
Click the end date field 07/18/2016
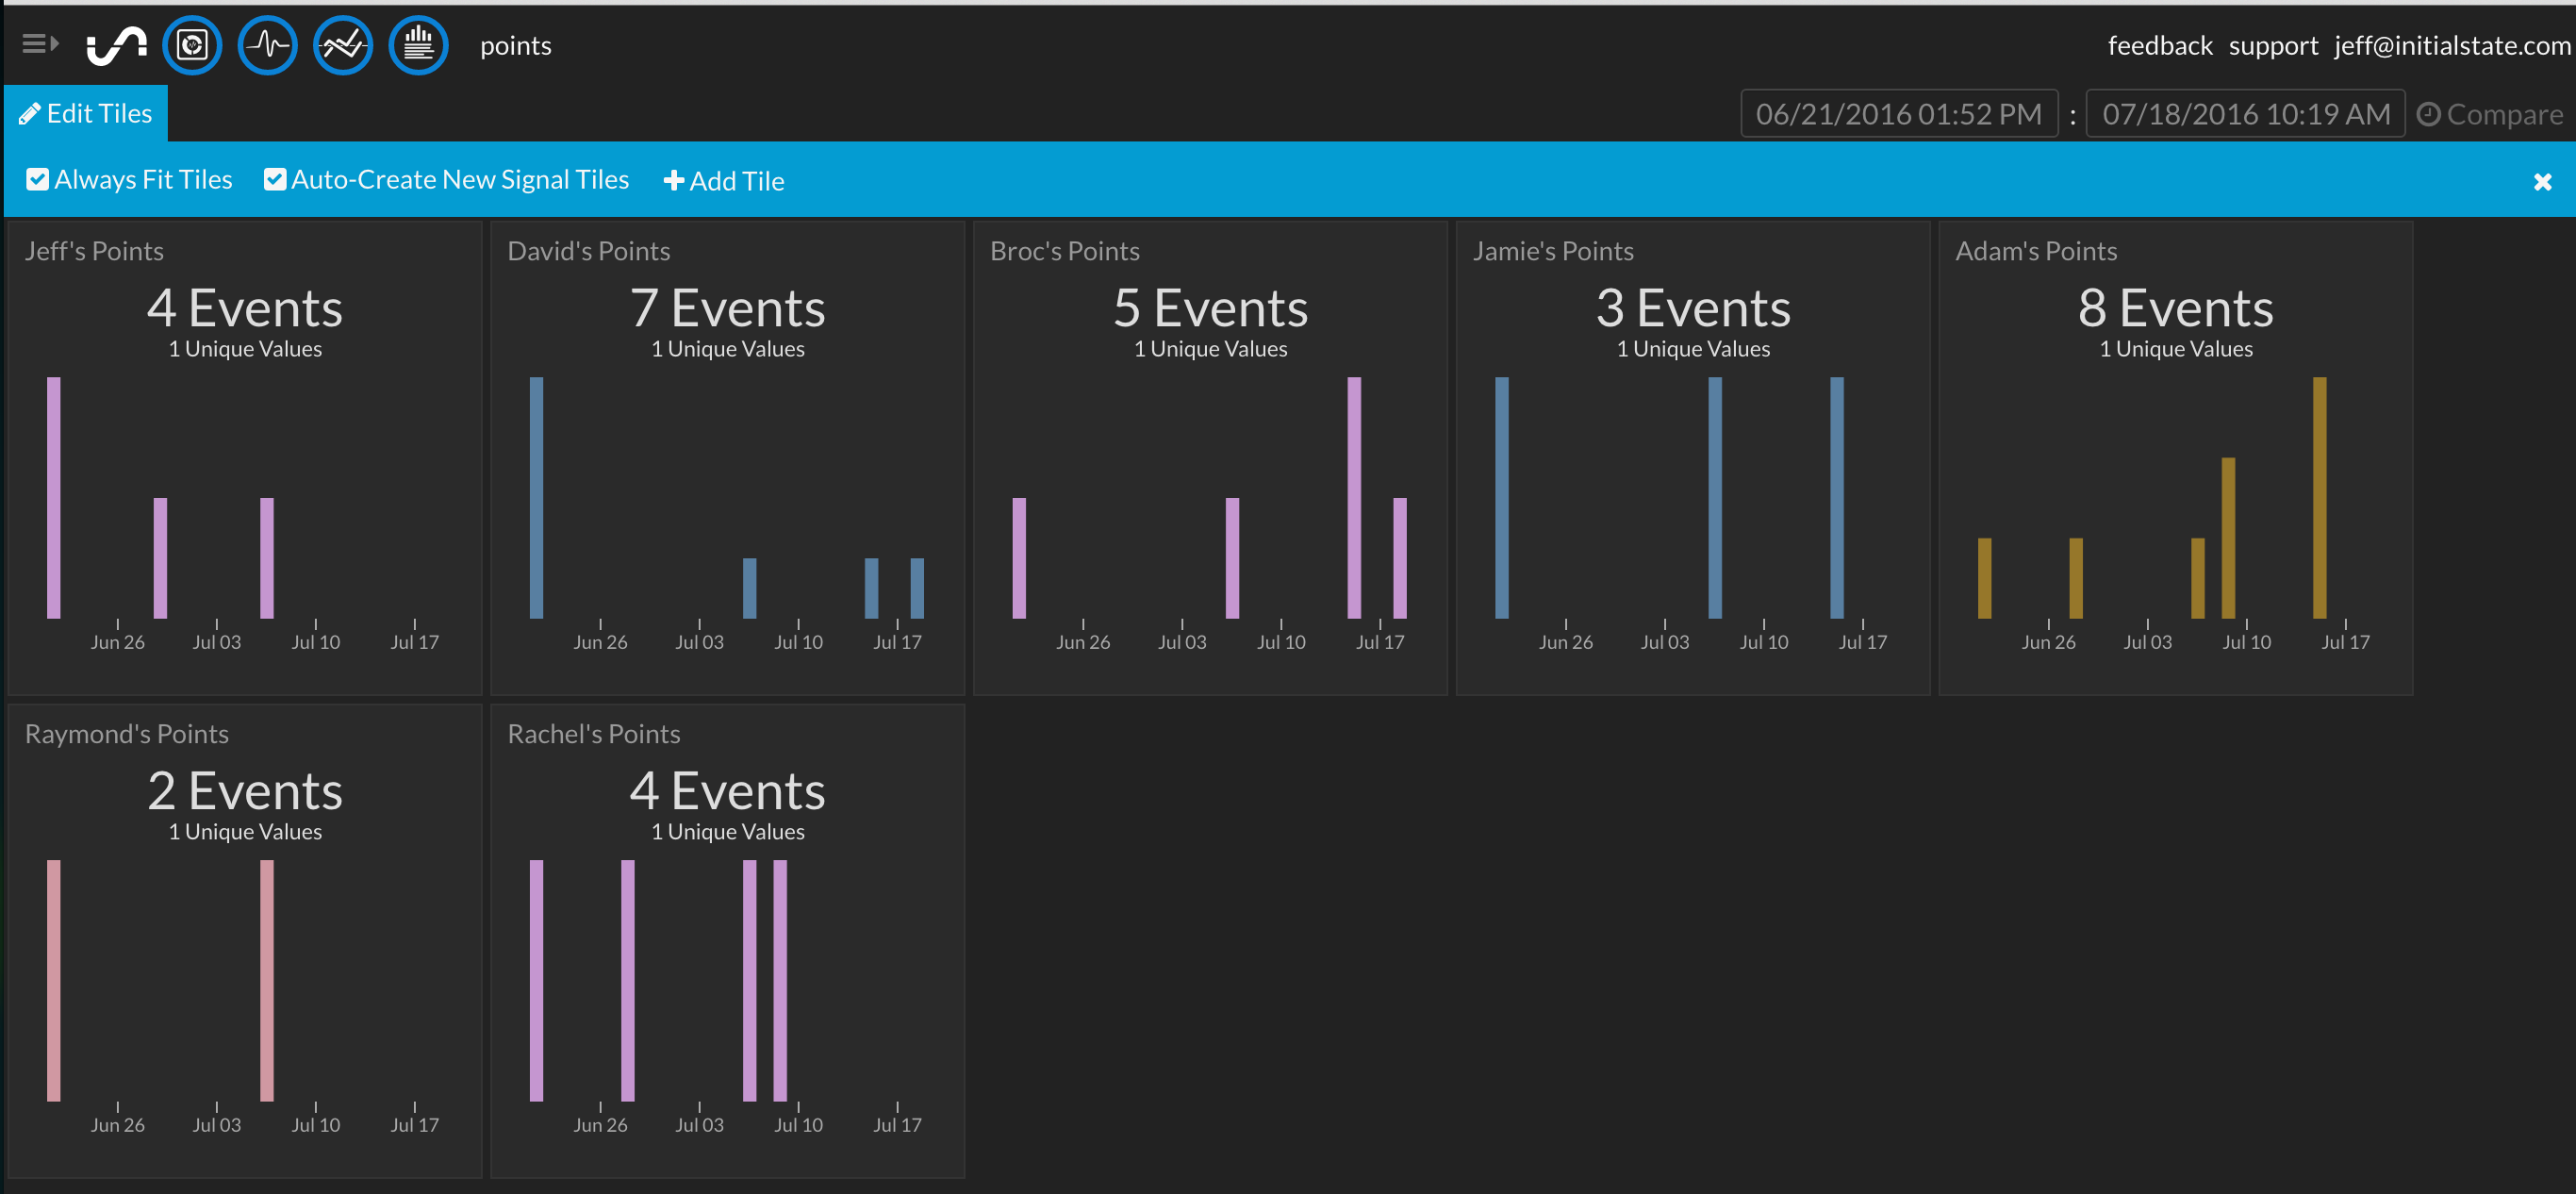[2245, 114]
